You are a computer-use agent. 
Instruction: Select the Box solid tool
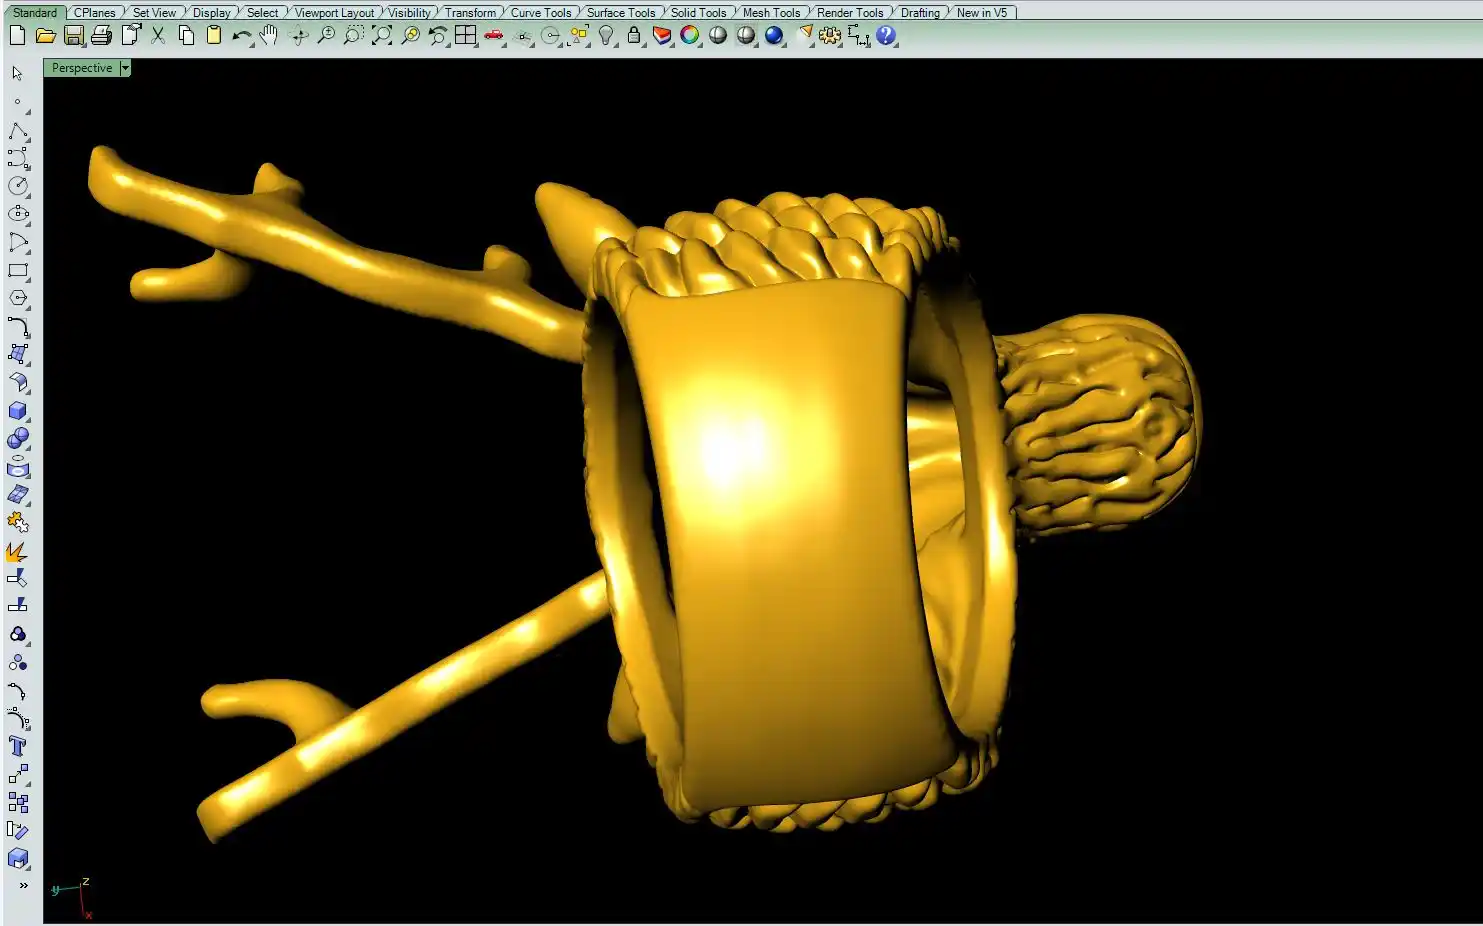coord(18,411)
